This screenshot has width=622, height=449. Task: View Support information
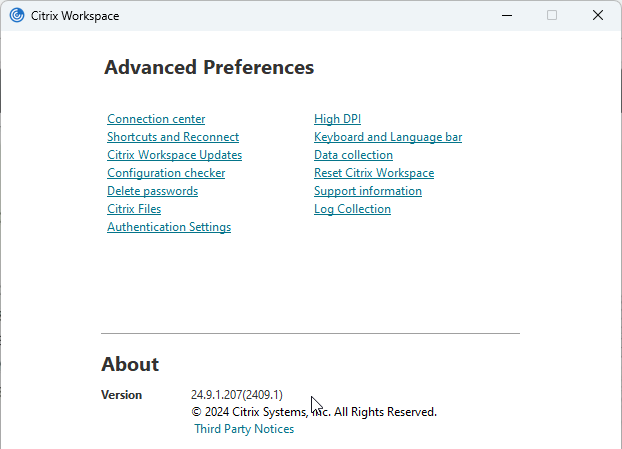pos(368,191)
